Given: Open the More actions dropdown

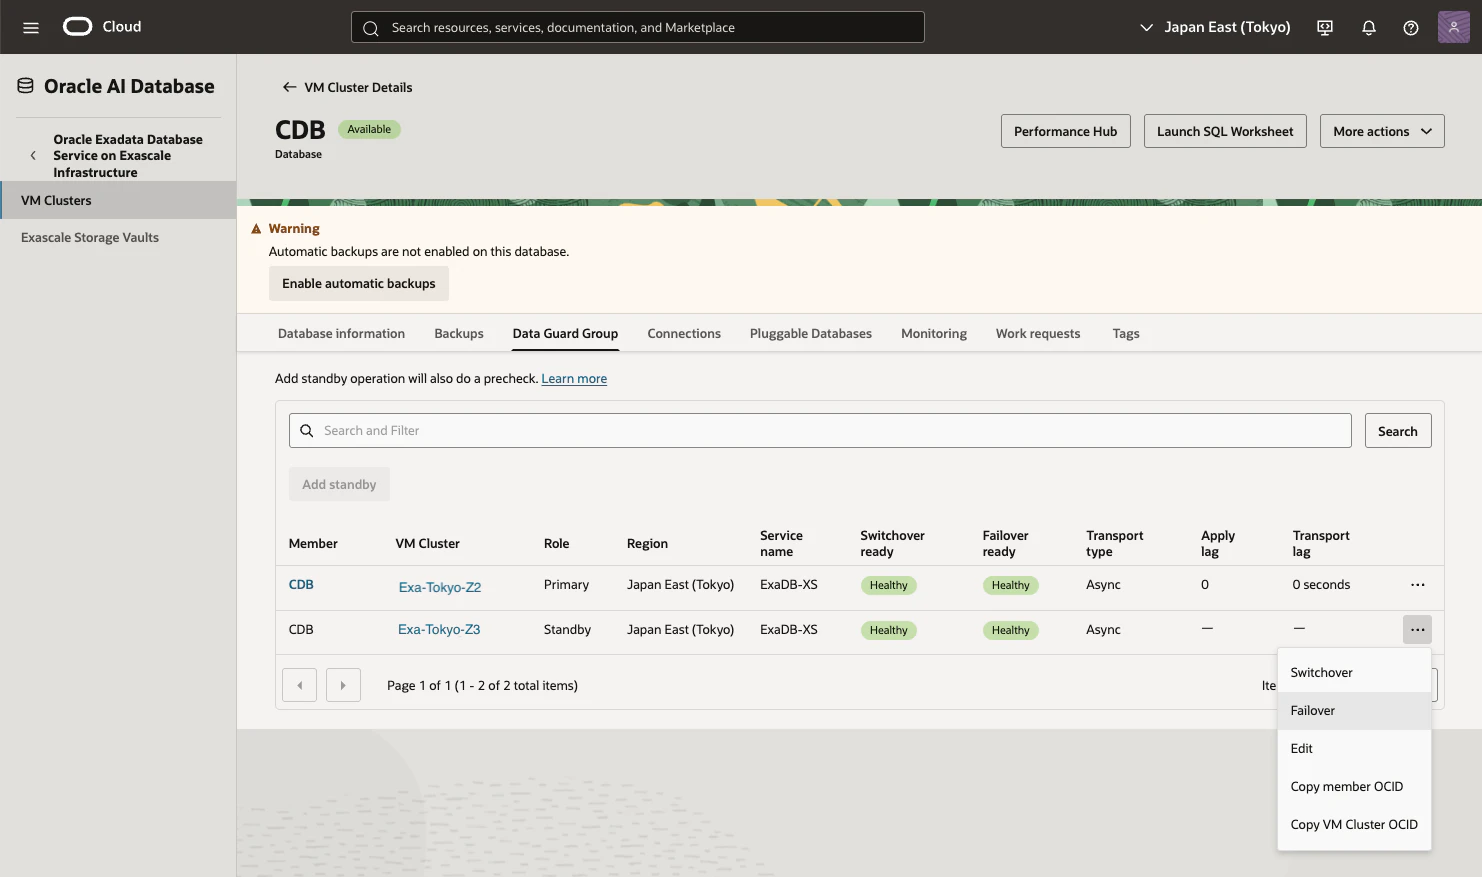Looking at the screenshot, I should click(1382, 131).
